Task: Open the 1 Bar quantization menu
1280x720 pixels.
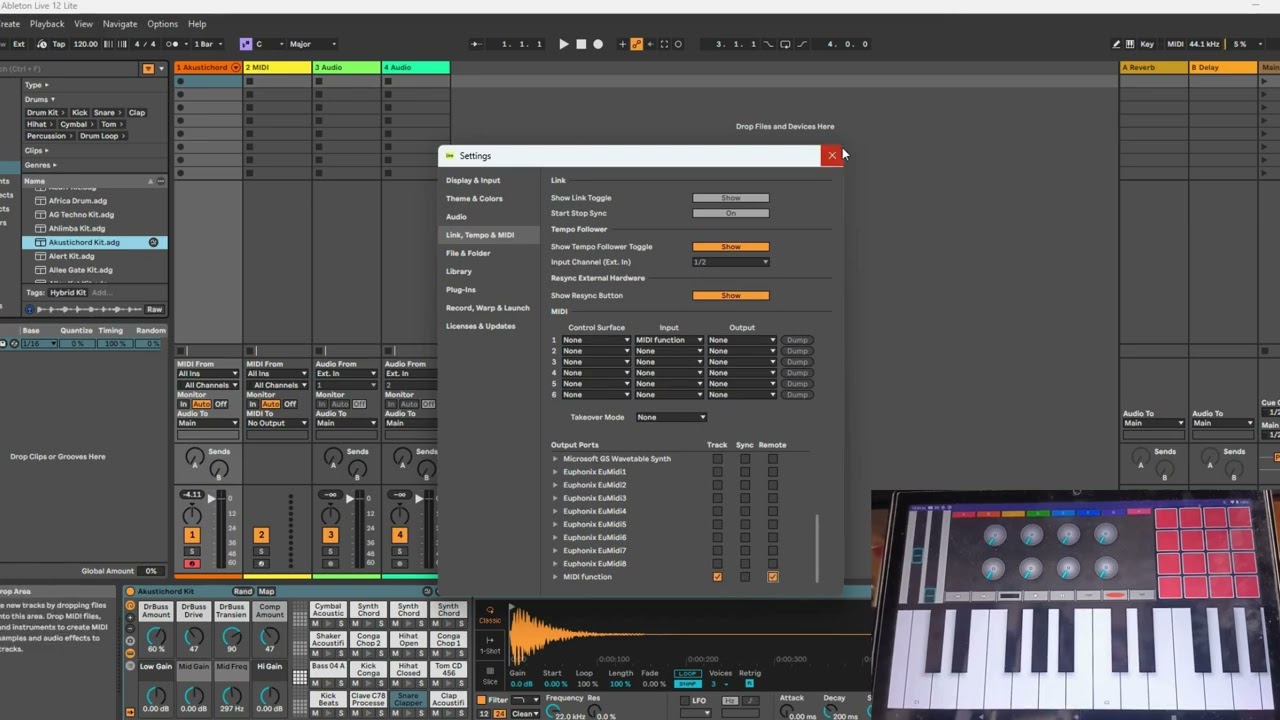Action: pos(208,44)
